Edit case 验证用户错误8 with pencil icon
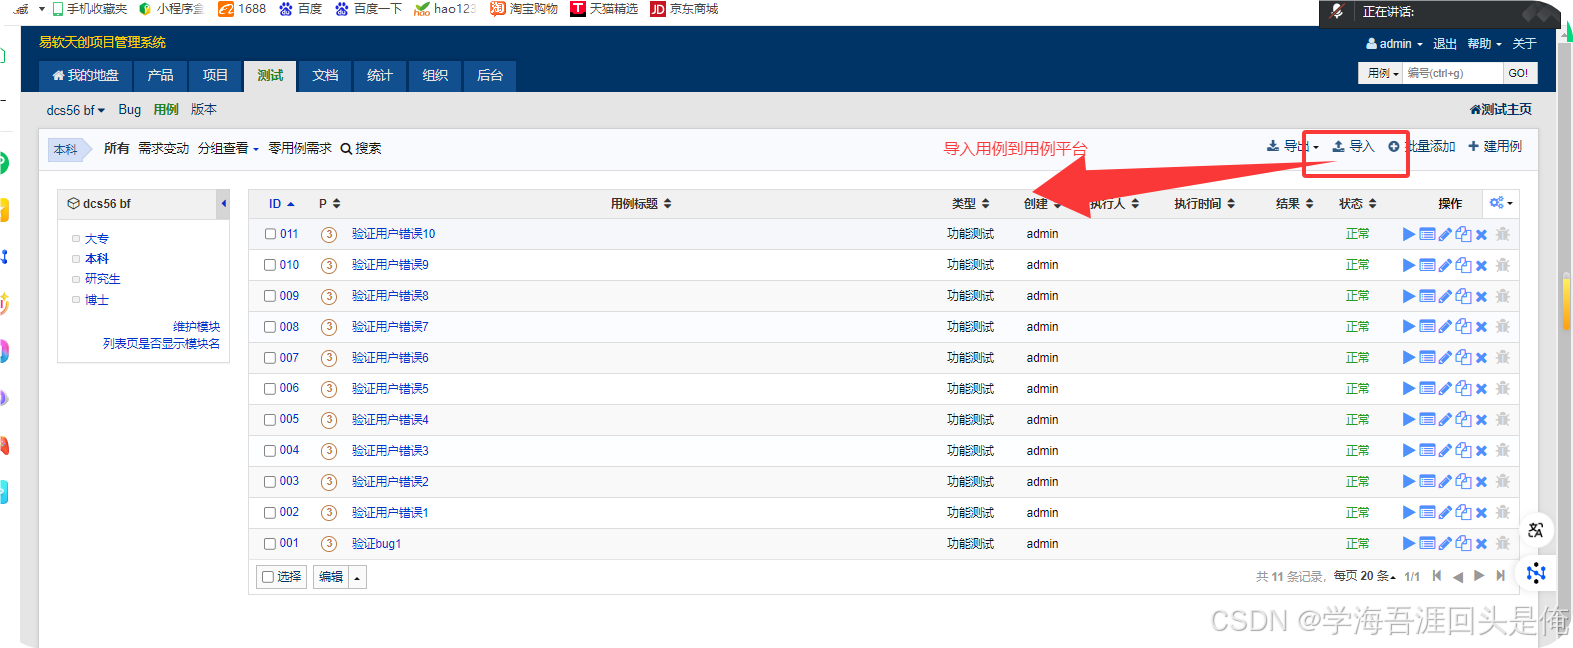 pyautogui.click(x=1445, y=296)
